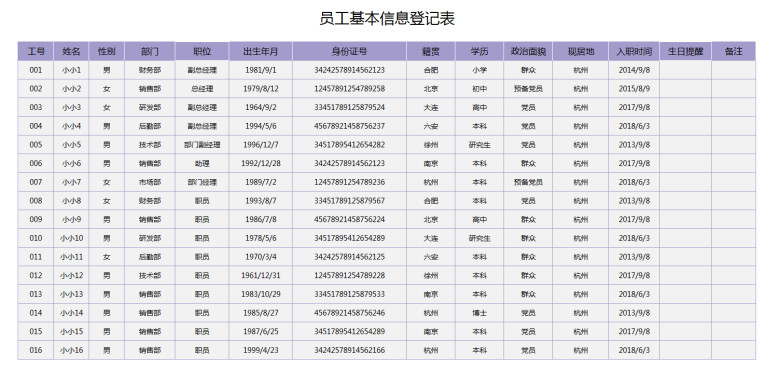The image size is (780, 384).
Task: Select ID number 45678921458756246
Action: point(349,313)
